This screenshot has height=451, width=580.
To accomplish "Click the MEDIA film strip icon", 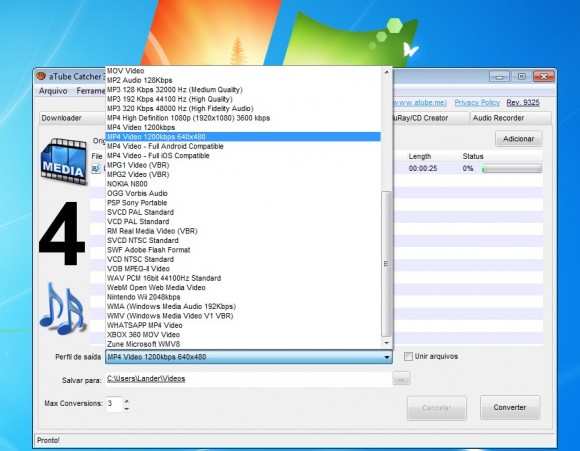I will click(63, 161).
